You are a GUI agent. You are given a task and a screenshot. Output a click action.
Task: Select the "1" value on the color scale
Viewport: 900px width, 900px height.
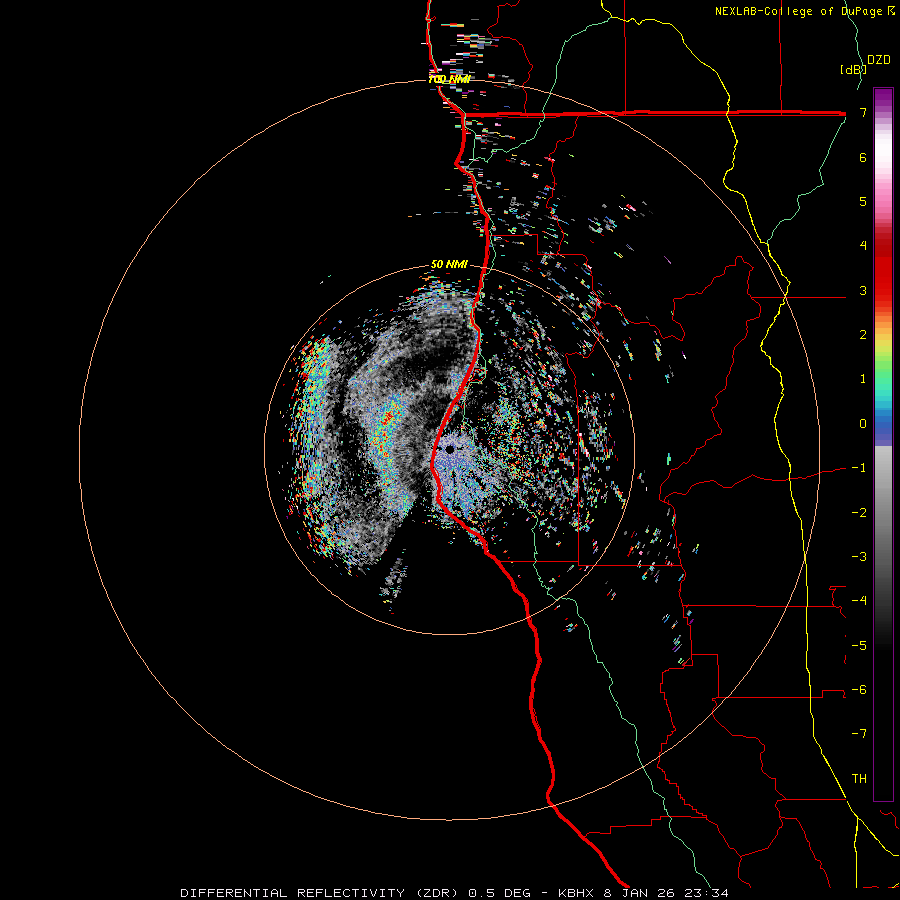point(863,379)
